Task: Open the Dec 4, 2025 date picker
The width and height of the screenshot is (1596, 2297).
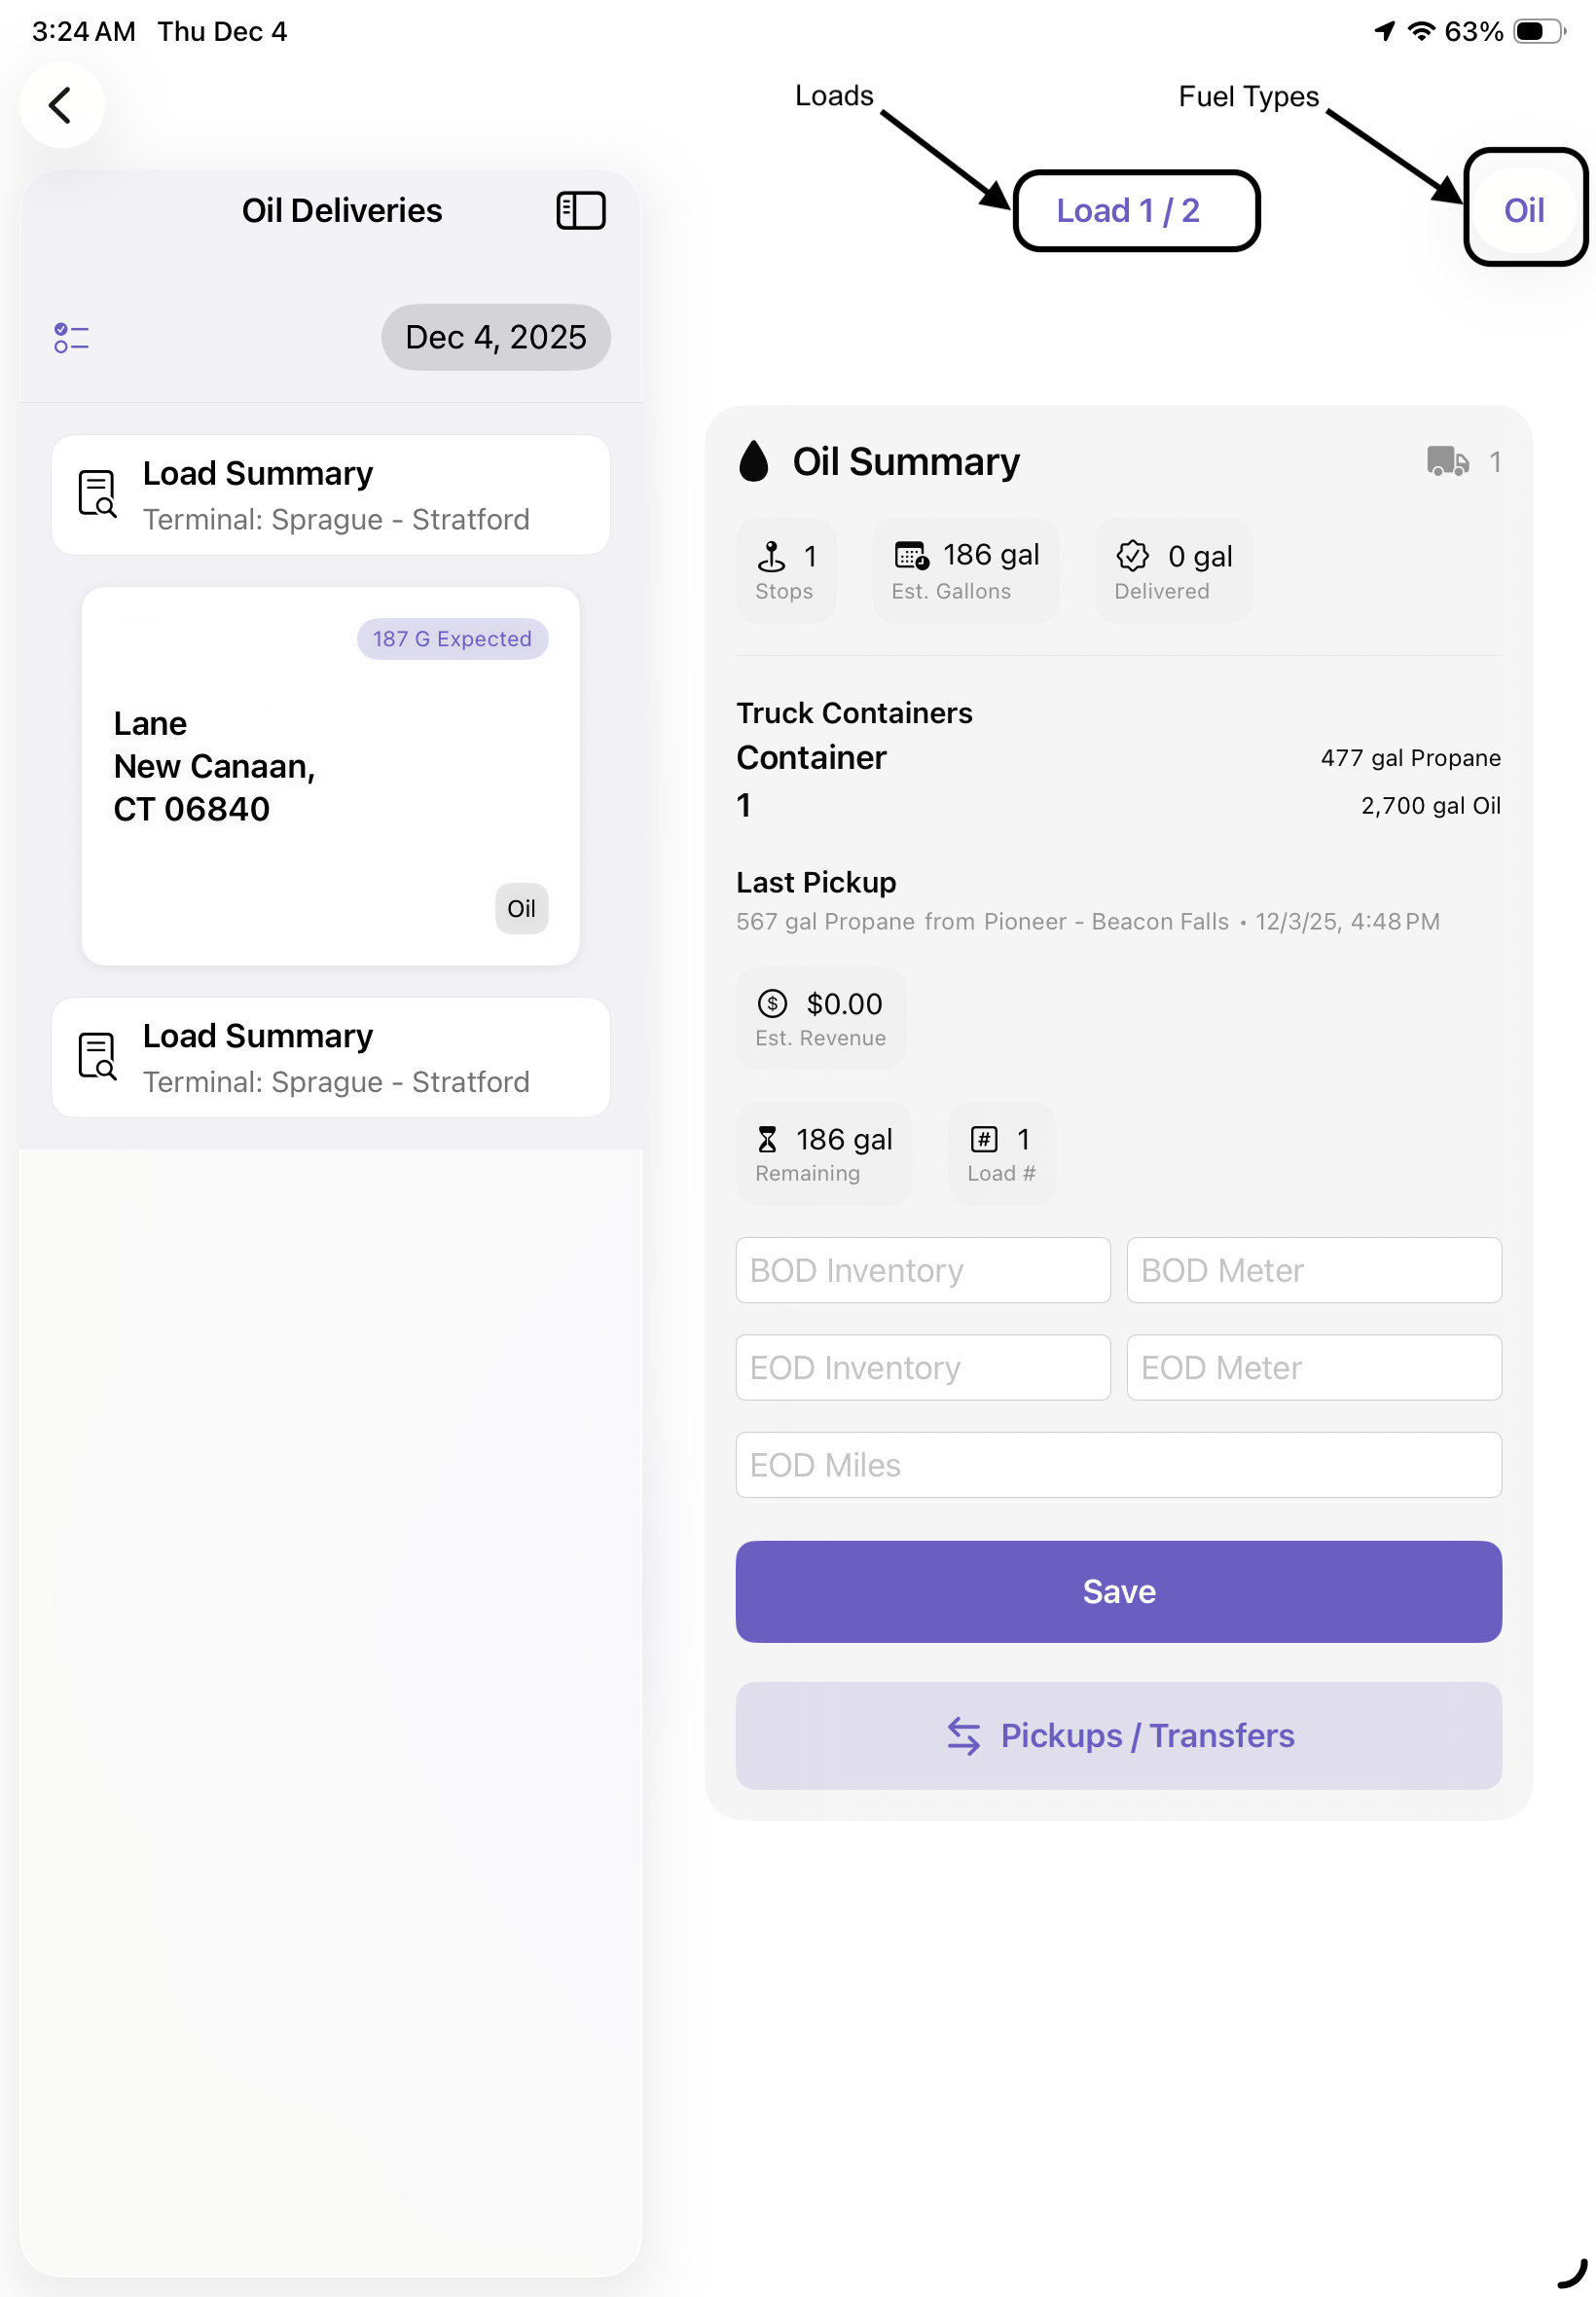Action: (x=495, y=338)
